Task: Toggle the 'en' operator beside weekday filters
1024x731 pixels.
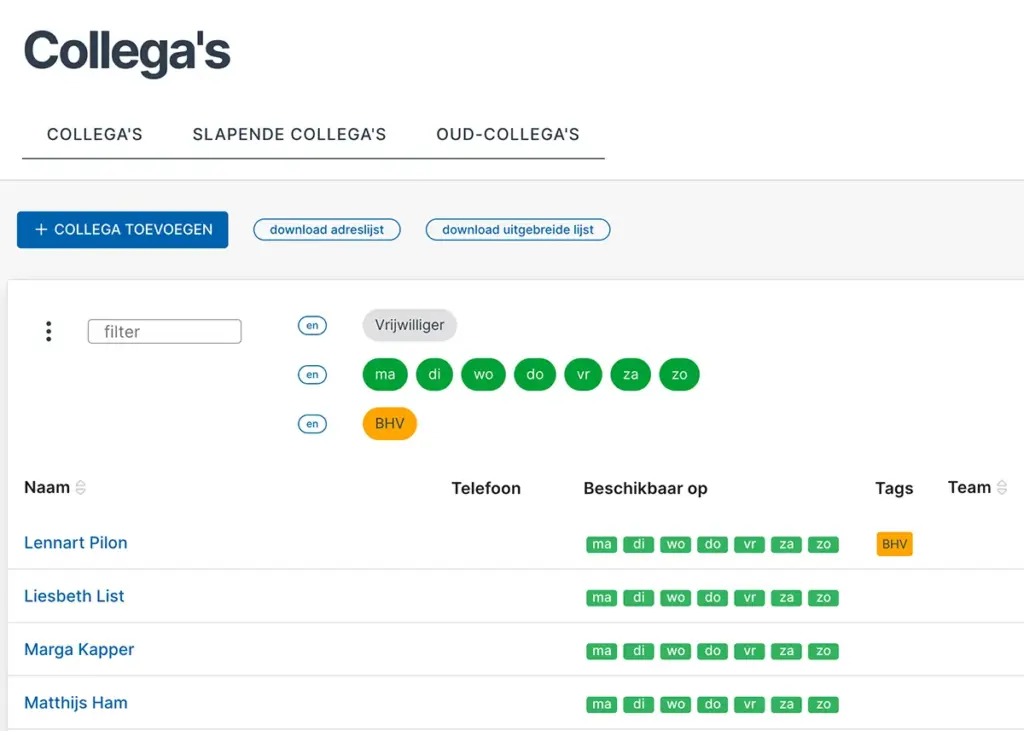Action: coord(312,375)
